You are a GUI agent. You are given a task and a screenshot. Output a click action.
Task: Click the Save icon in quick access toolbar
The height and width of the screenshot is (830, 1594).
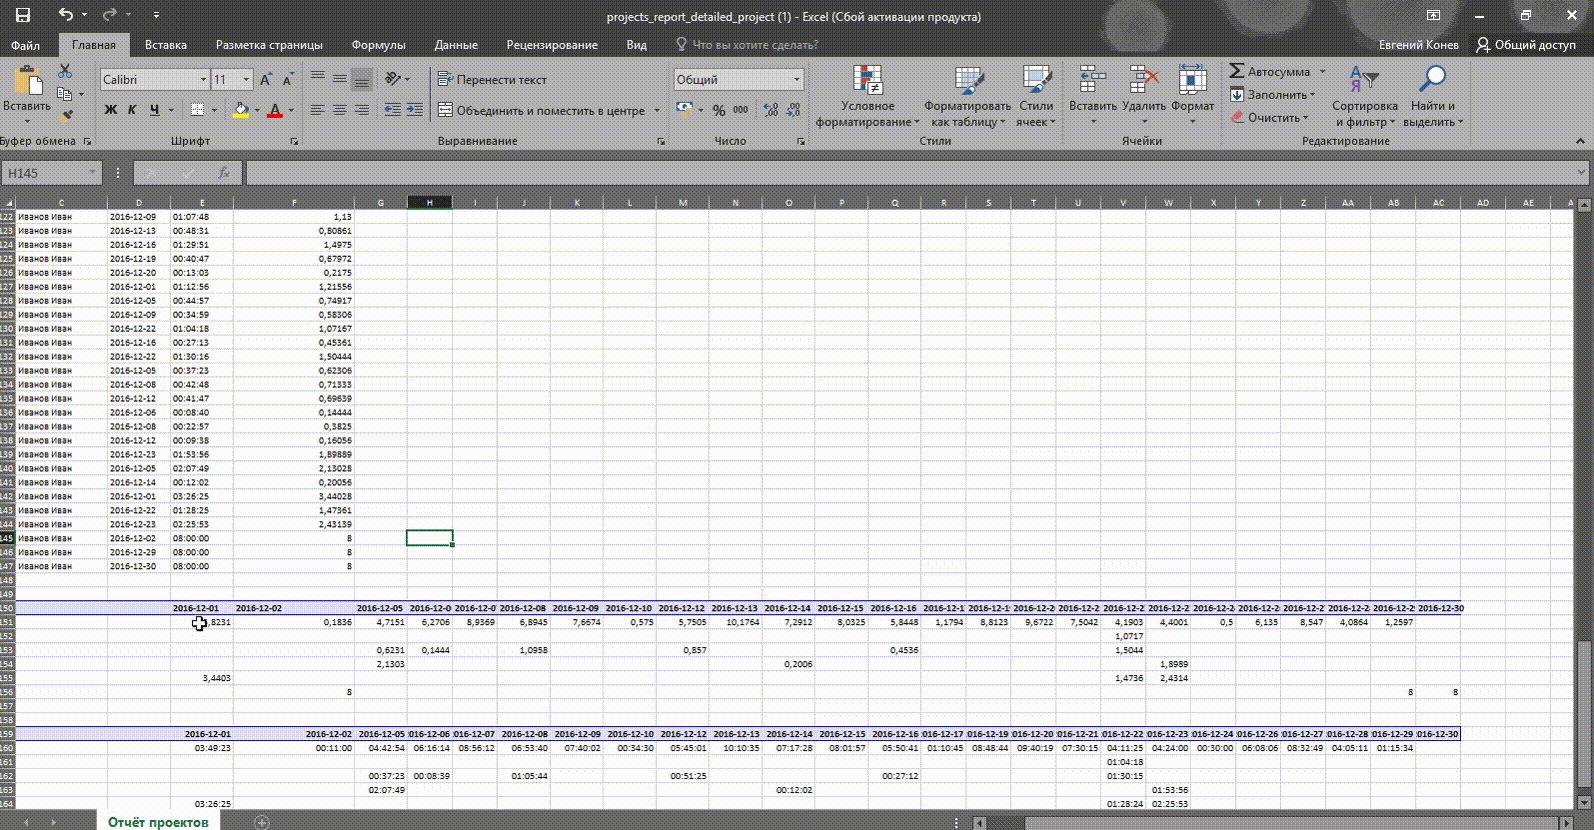(x=23, y=16)
